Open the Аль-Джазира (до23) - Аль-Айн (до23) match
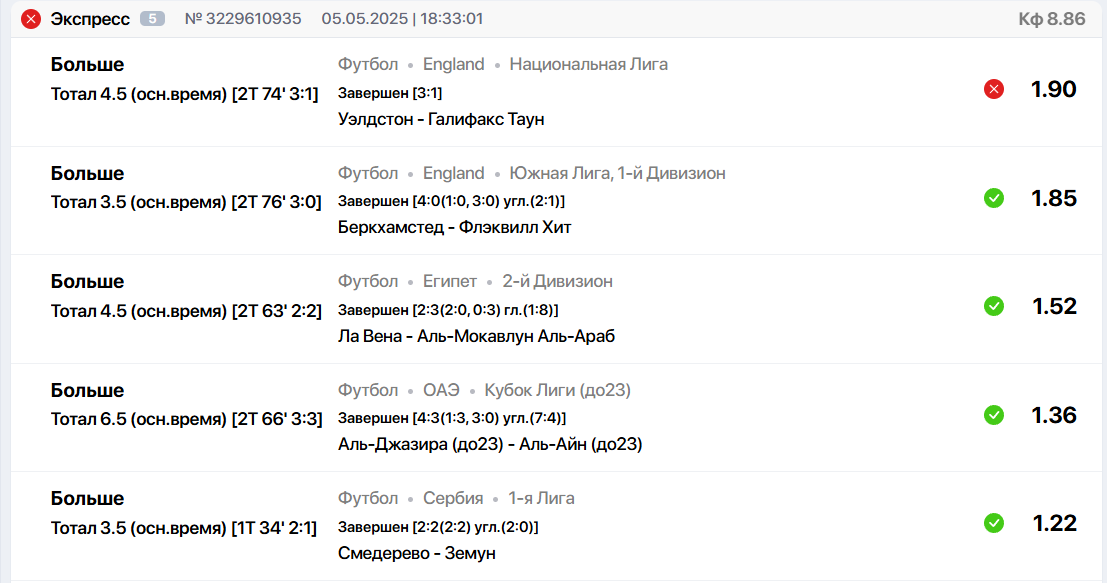This screenshot has height=583, width=1107. tap(490, 444)
